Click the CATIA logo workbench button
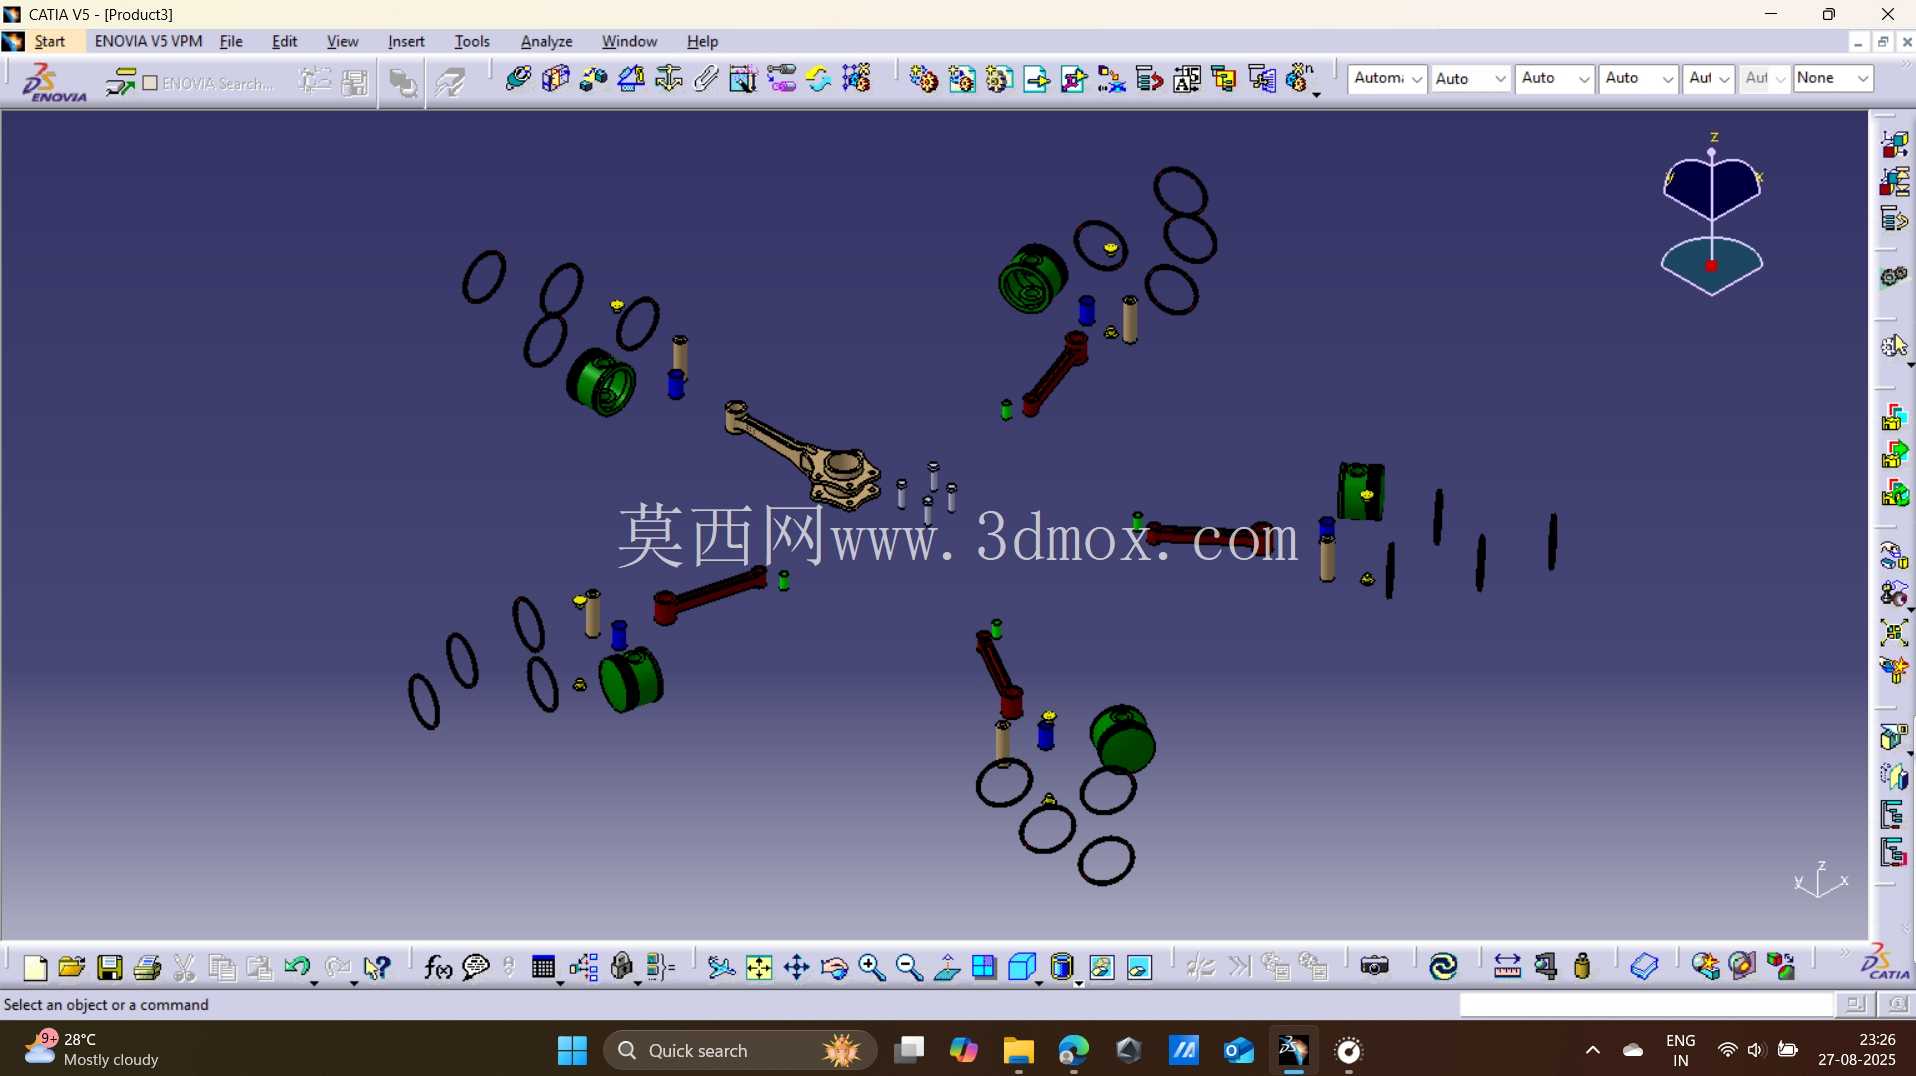 point(1885,962)
